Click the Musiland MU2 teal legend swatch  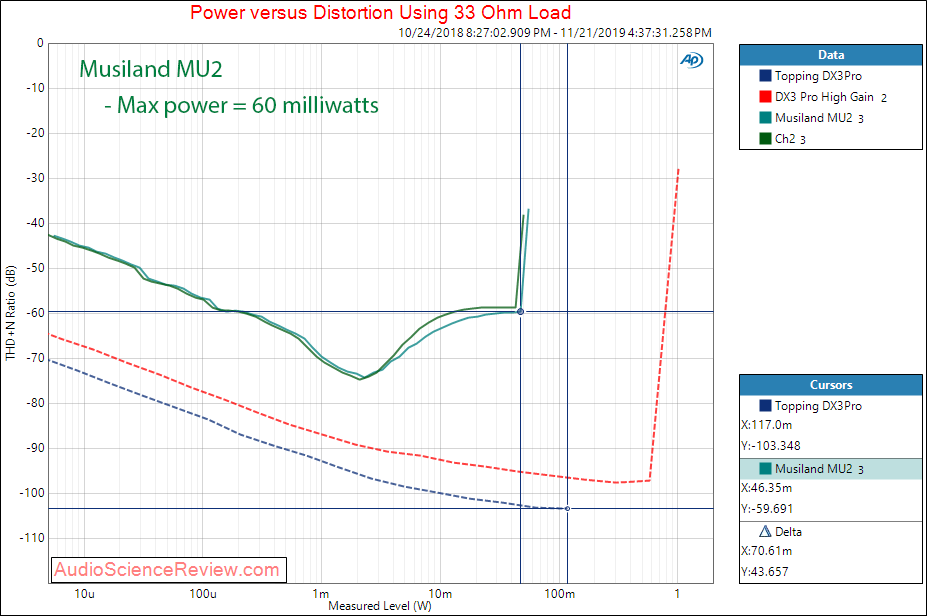(x=765, y=118)
